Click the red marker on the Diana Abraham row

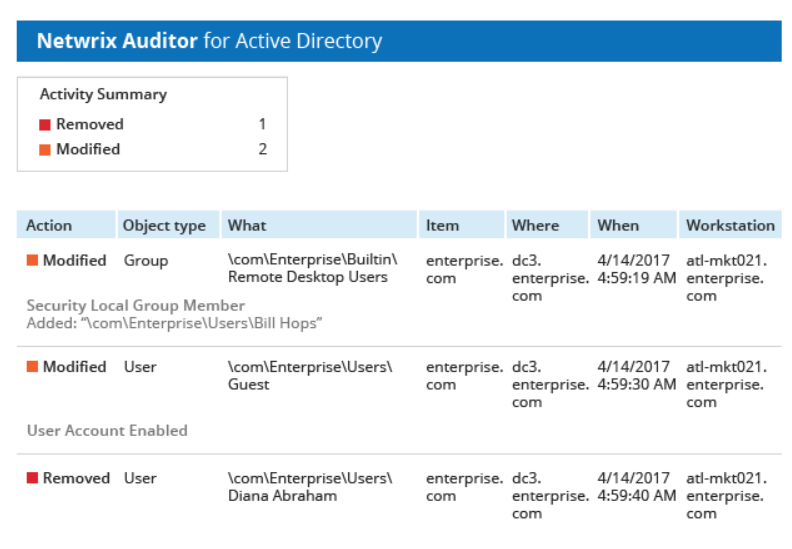32,478
